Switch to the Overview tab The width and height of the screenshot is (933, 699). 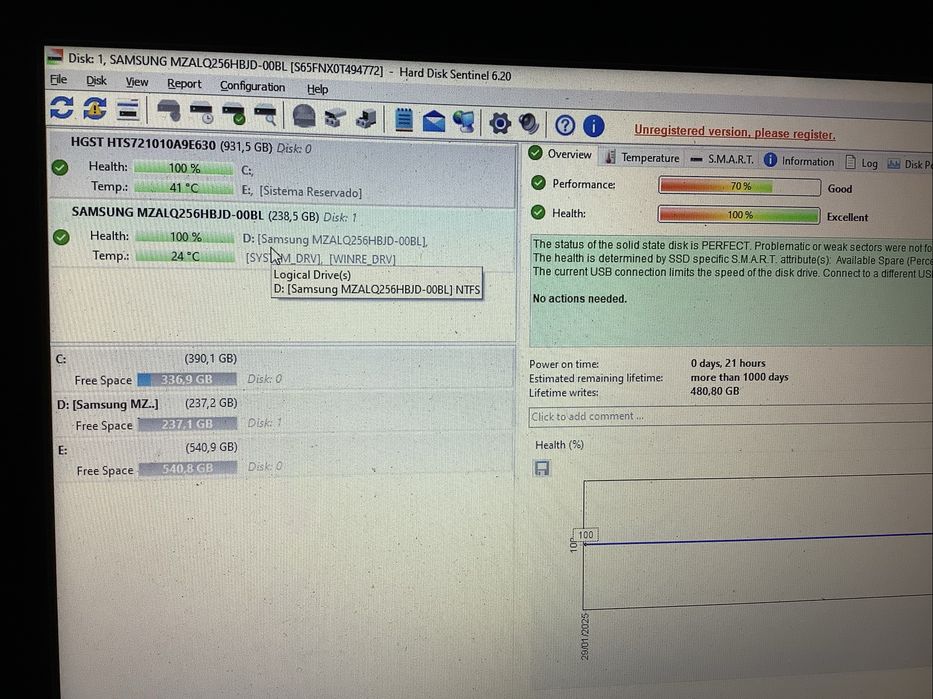coord(561,154)
